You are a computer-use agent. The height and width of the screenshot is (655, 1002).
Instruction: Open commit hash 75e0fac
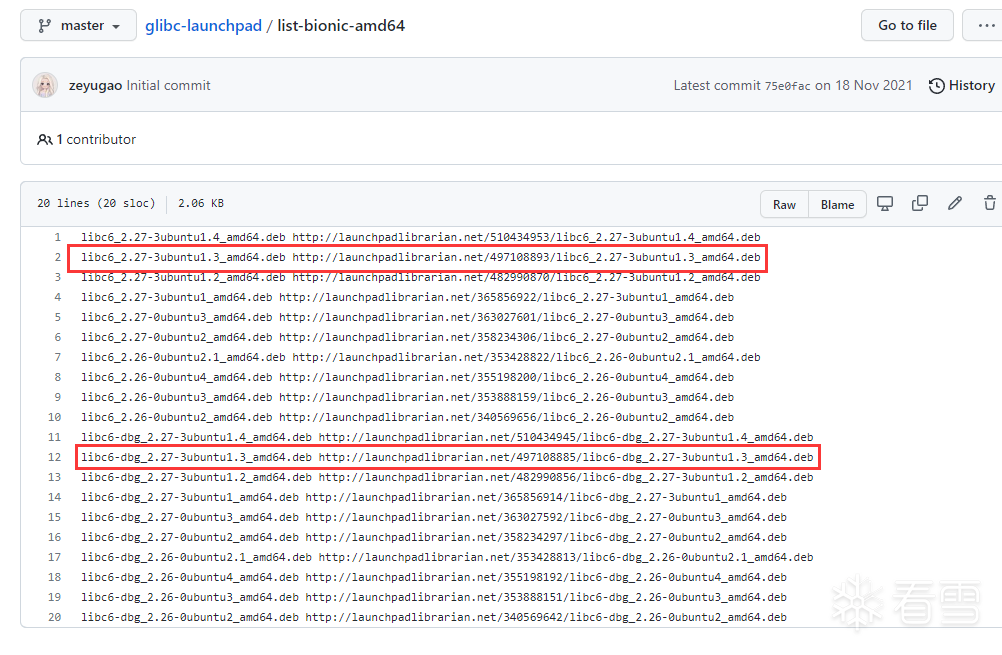(x=787, y=86)
